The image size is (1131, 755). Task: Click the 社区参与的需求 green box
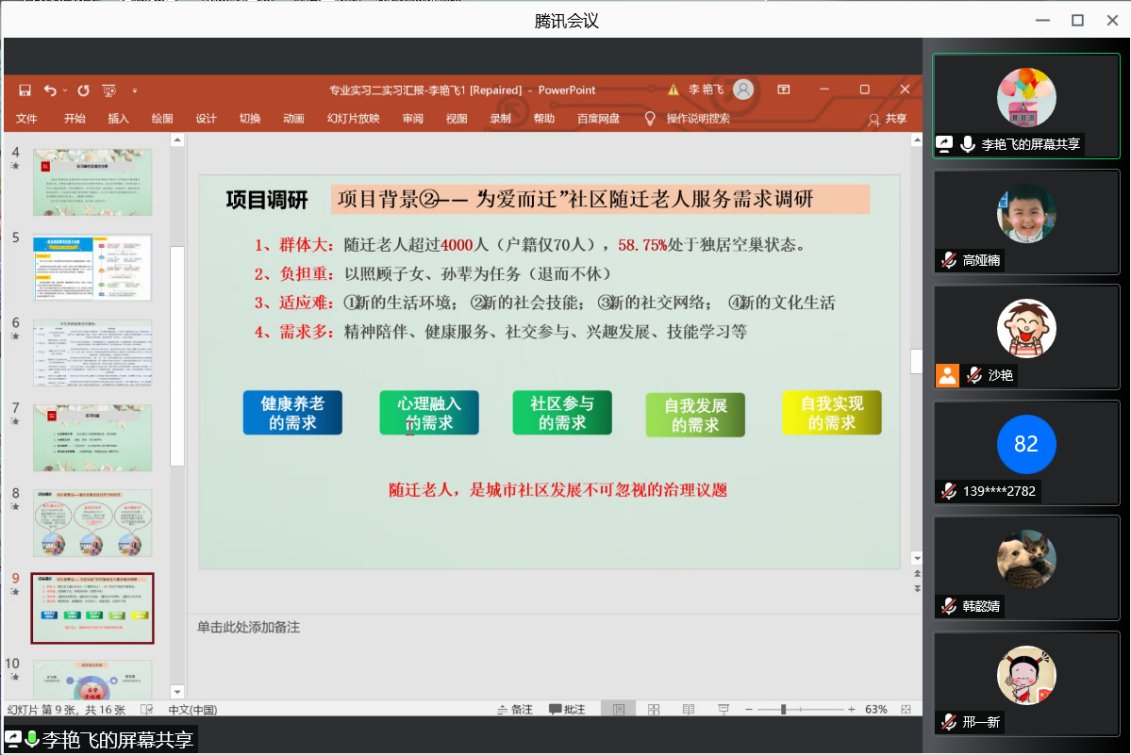click(562, 412)
